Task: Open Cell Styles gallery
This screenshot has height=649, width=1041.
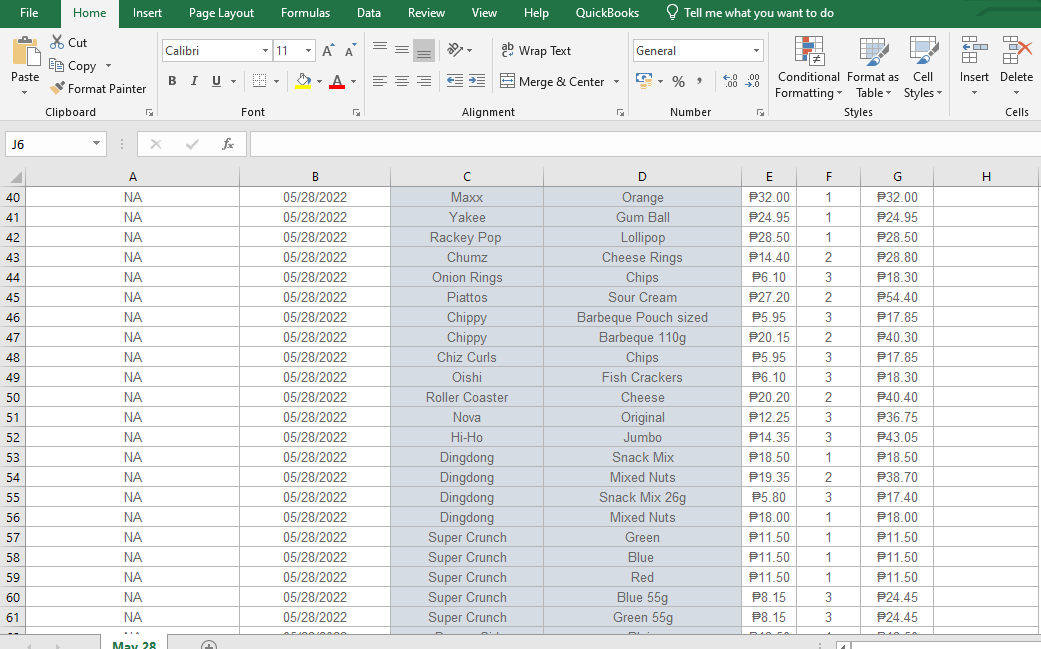Action: coord(923,68)
